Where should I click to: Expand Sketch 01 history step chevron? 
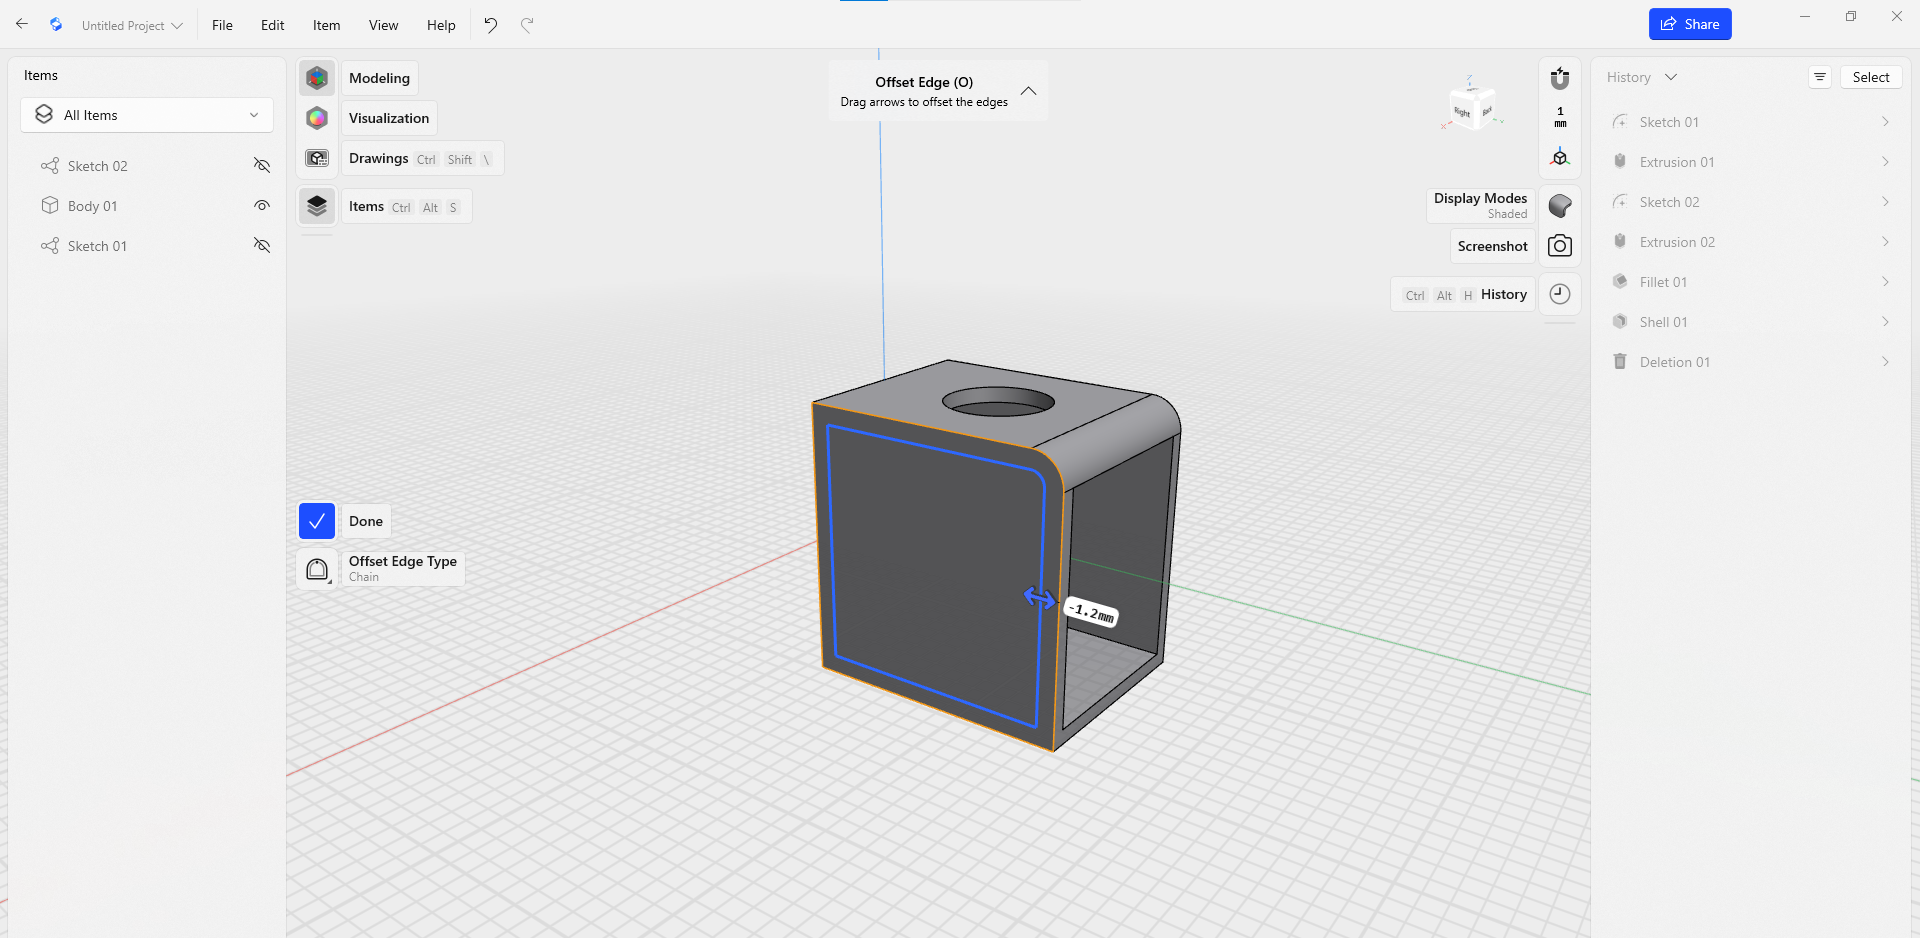coord(1885,122)
